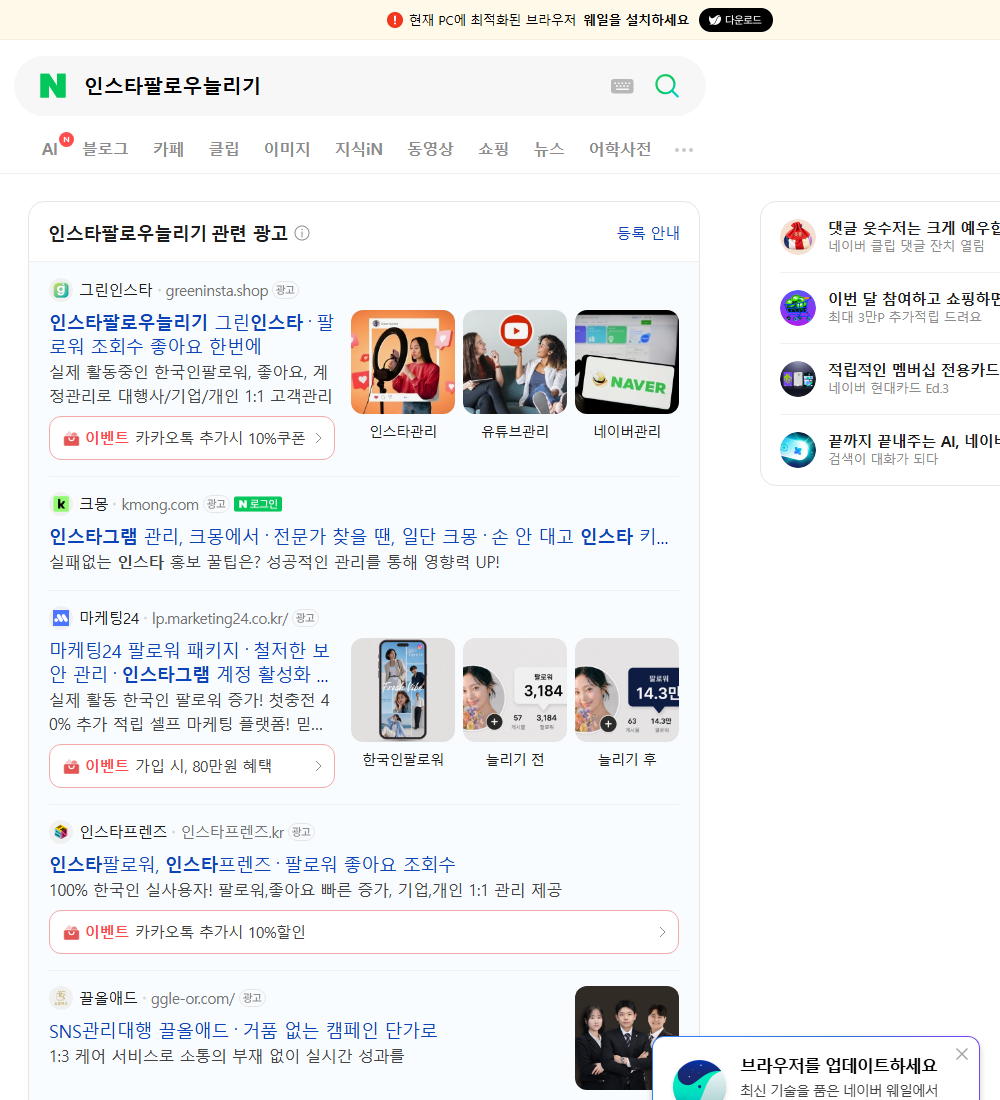This screenshot has height=1100, width=1000.
Task: Switch to the 지식iN tab
Action: [x=359, y=149]
